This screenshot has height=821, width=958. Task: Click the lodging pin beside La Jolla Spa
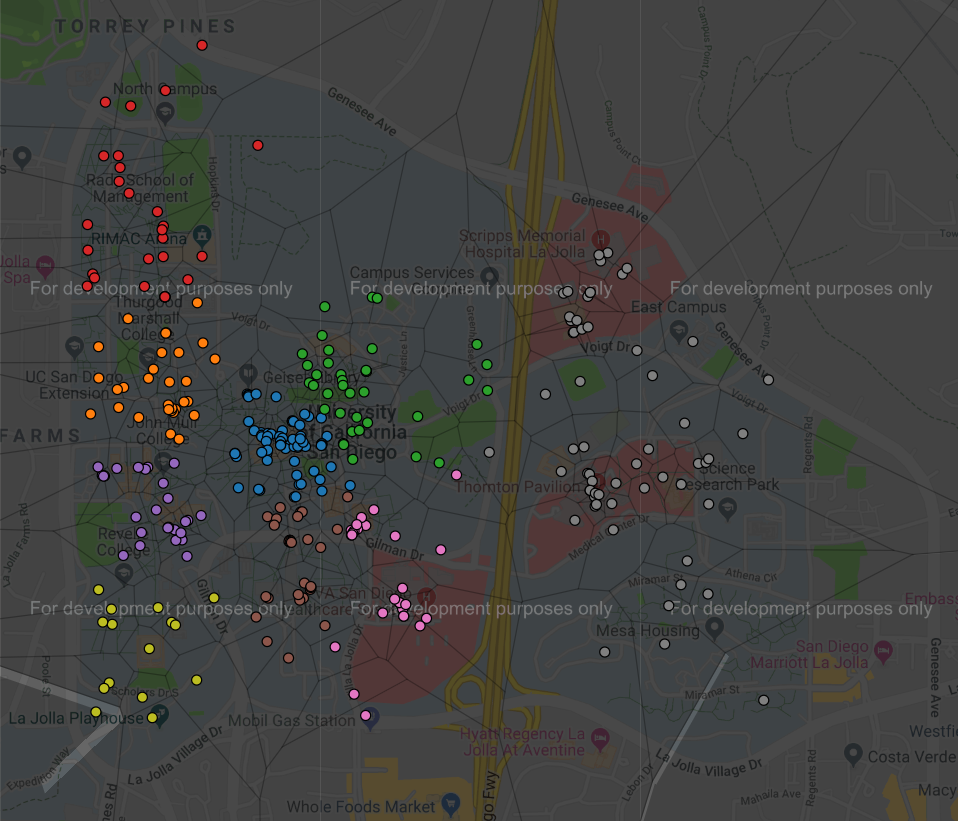pyautogui.click(x=45, y=265)
